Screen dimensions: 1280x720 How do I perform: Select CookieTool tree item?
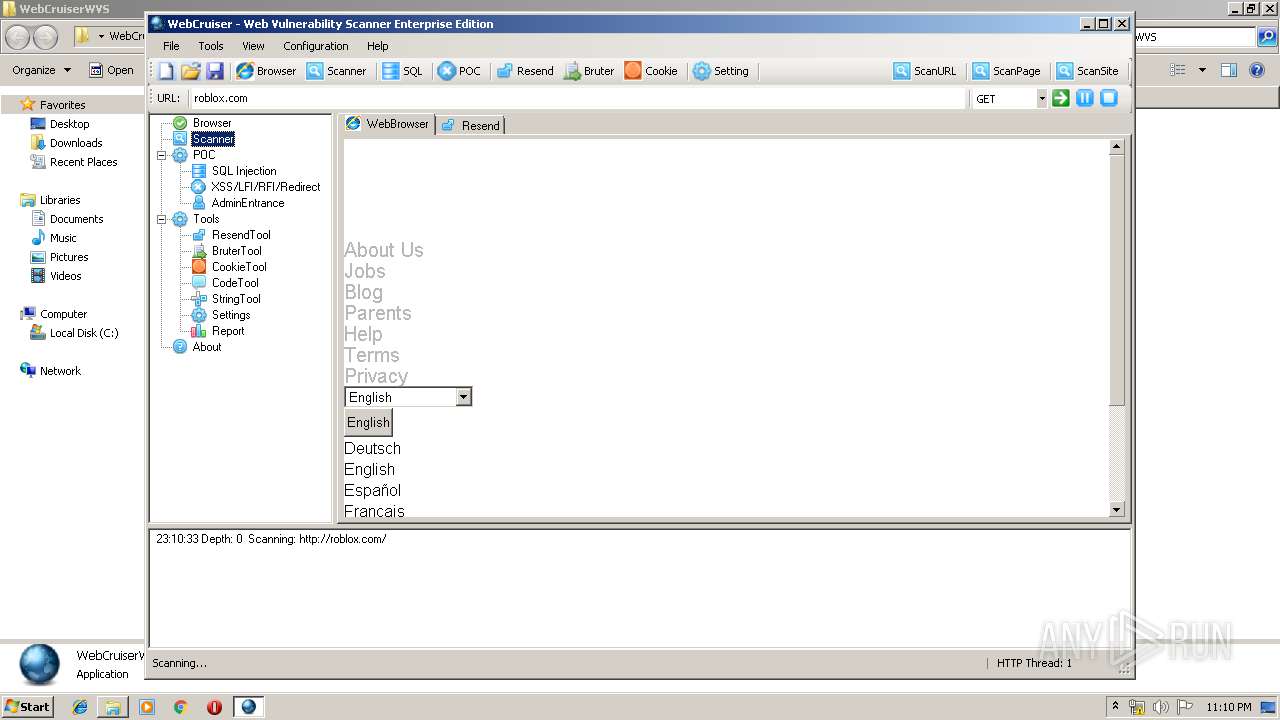coord(239,267)
